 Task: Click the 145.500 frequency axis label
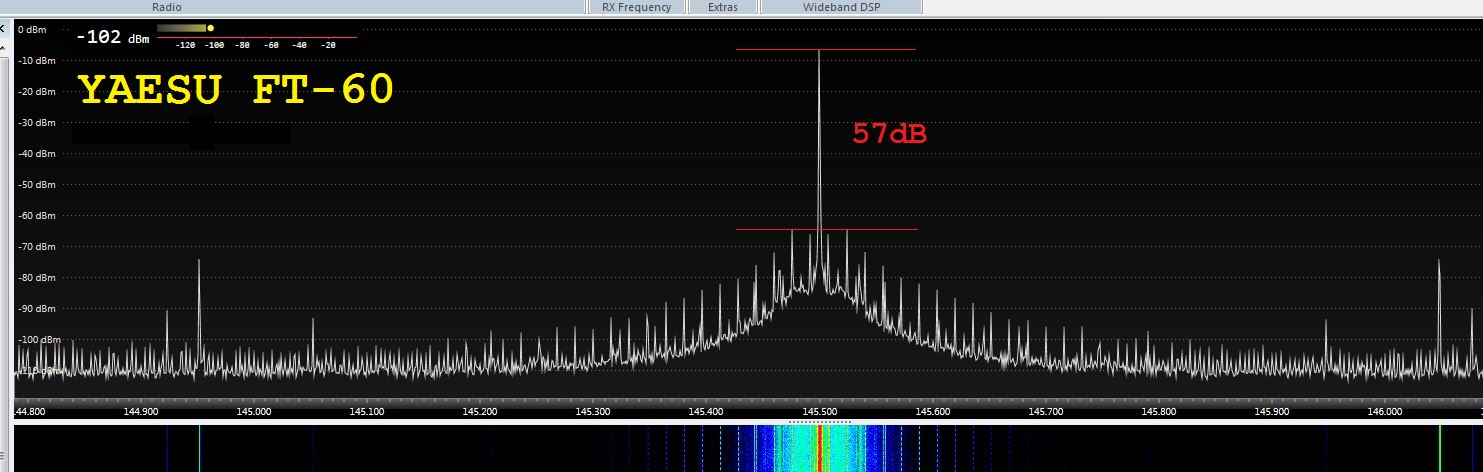[819, 411]
